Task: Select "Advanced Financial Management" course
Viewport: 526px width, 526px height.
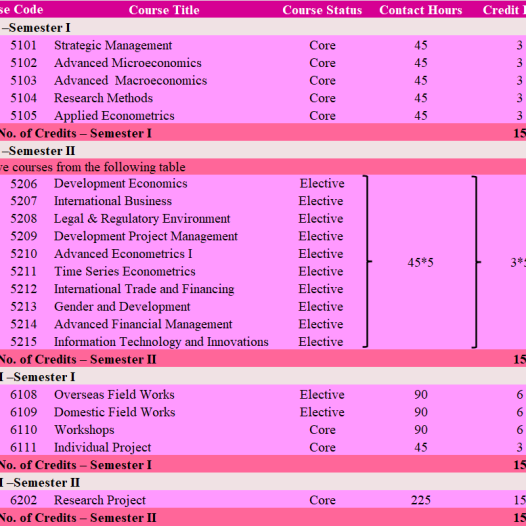Action: click(x=143, y=324)
